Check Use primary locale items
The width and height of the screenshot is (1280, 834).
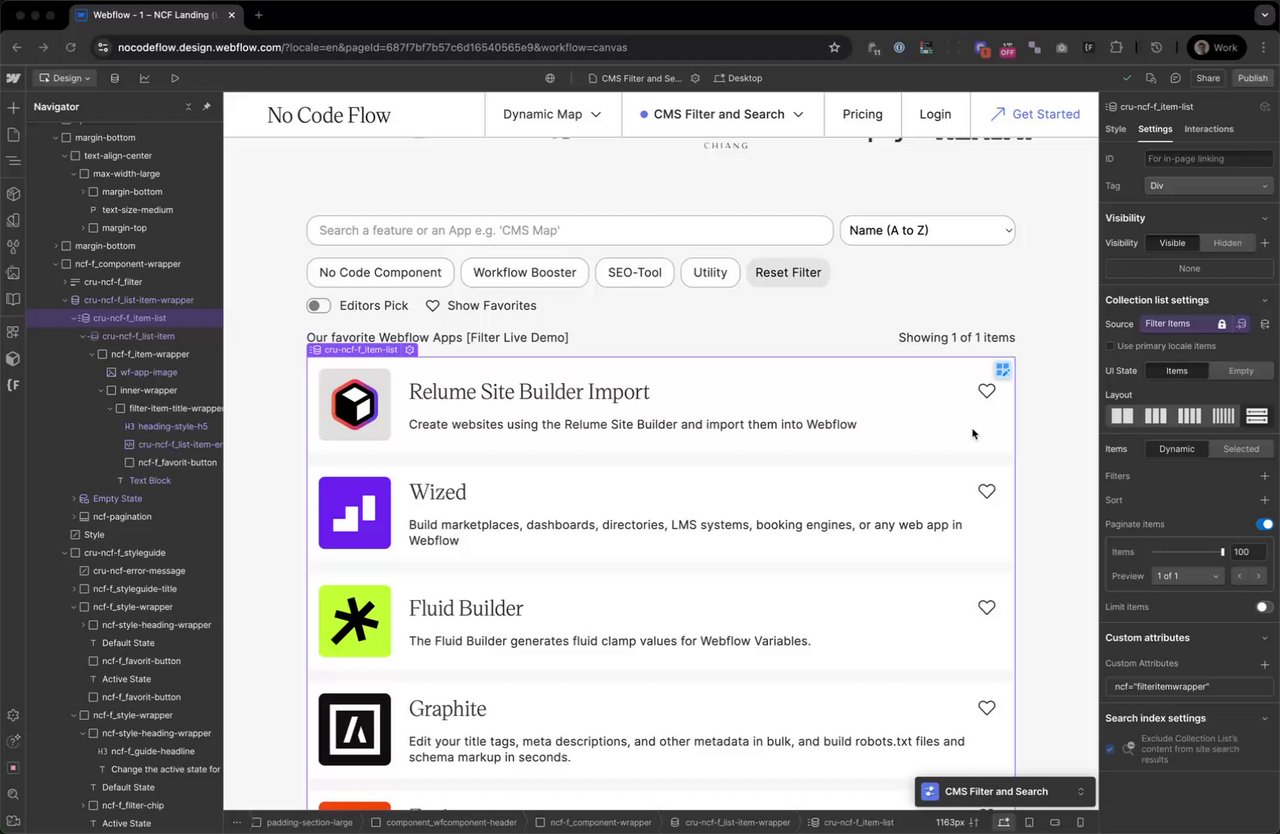tap(1110, 346)
